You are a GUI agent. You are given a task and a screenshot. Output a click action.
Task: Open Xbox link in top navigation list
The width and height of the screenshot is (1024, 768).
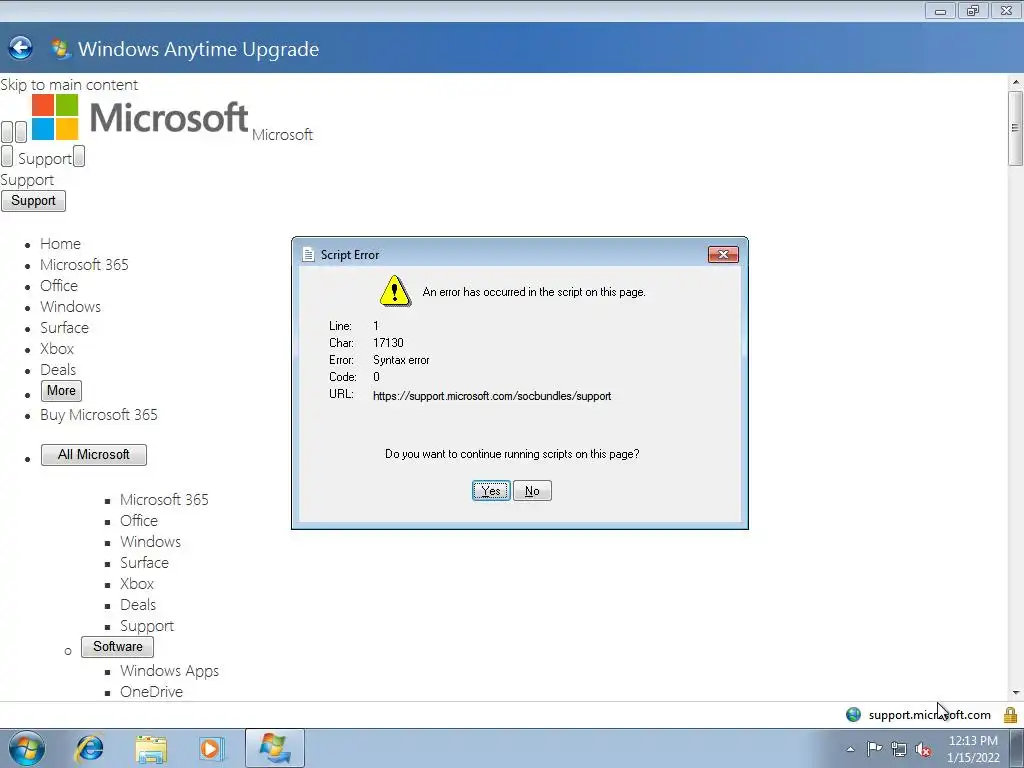tap(57, 349)
